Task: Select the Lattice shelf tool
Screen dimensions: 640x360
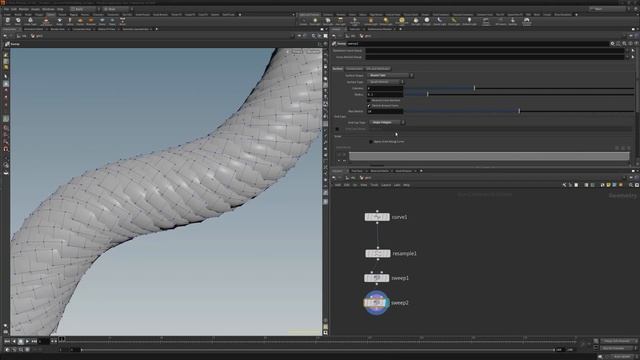Action: click(70, 21)
